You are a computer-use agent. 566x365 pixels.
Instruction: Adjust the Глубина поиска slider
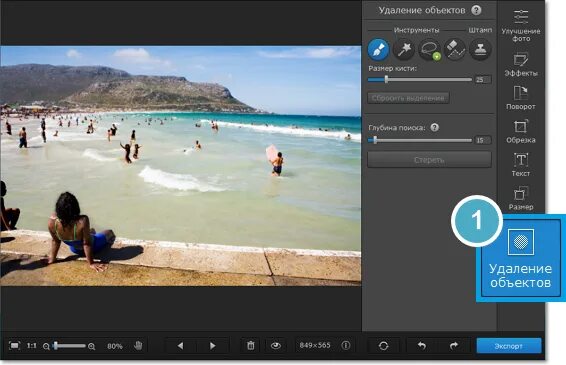[x=420, y=140]
